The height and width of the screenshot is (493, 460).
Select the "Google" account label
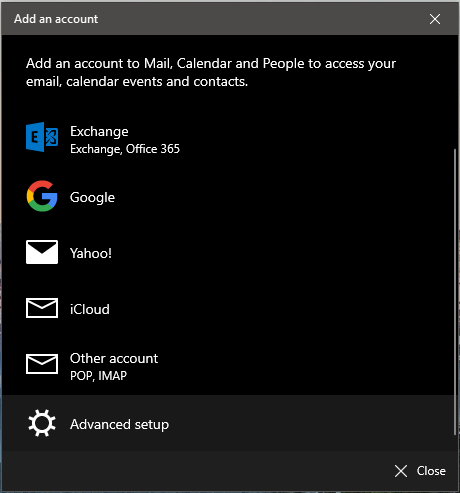[92, 197]
